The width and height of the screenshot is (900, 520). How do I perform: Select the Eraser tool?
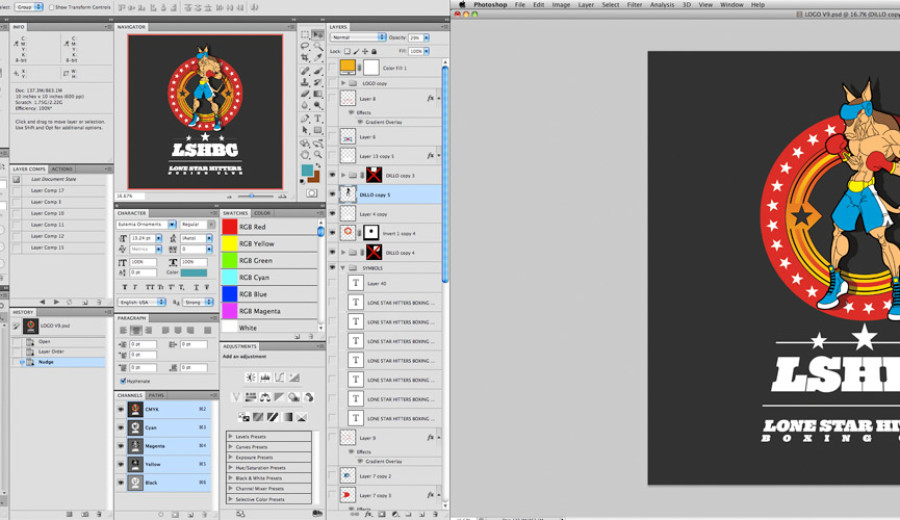305,94
